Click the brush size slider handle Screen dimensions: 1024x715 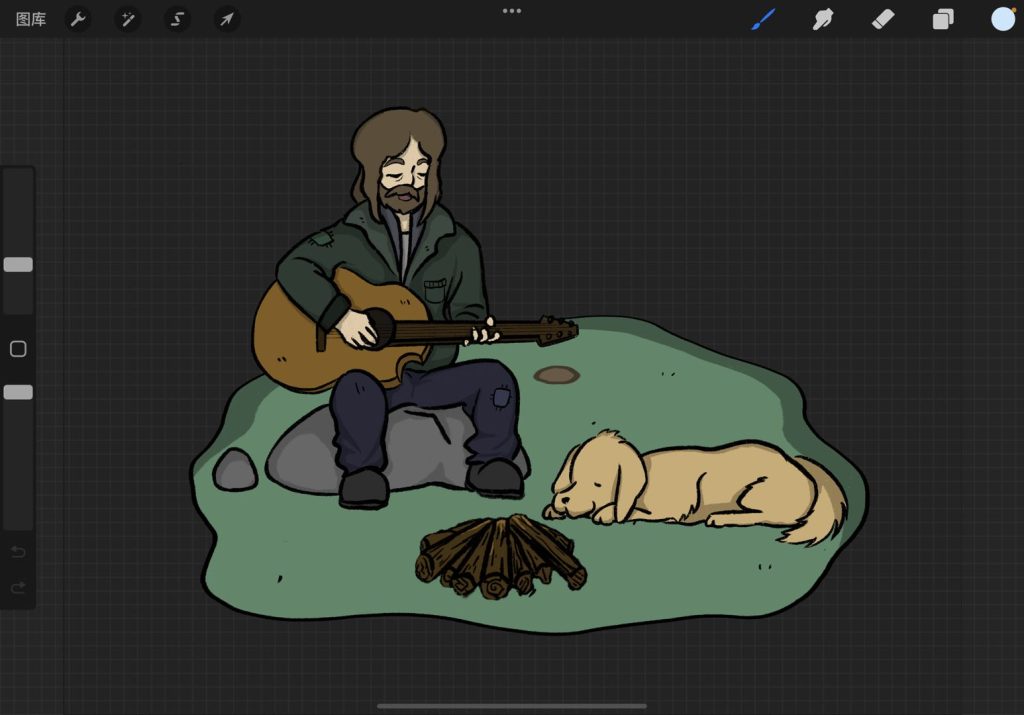coord(18,265)
